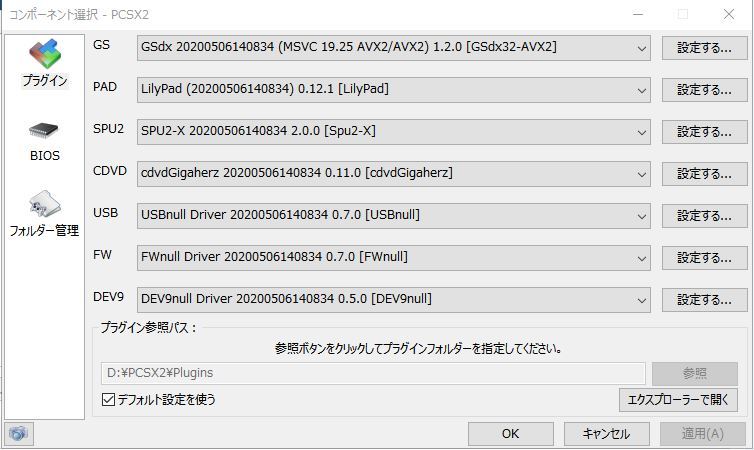754x450 pixels.
Task: Click the エクスプローラーで開く button
Action: pyautogui.click(x=678, y=400)
